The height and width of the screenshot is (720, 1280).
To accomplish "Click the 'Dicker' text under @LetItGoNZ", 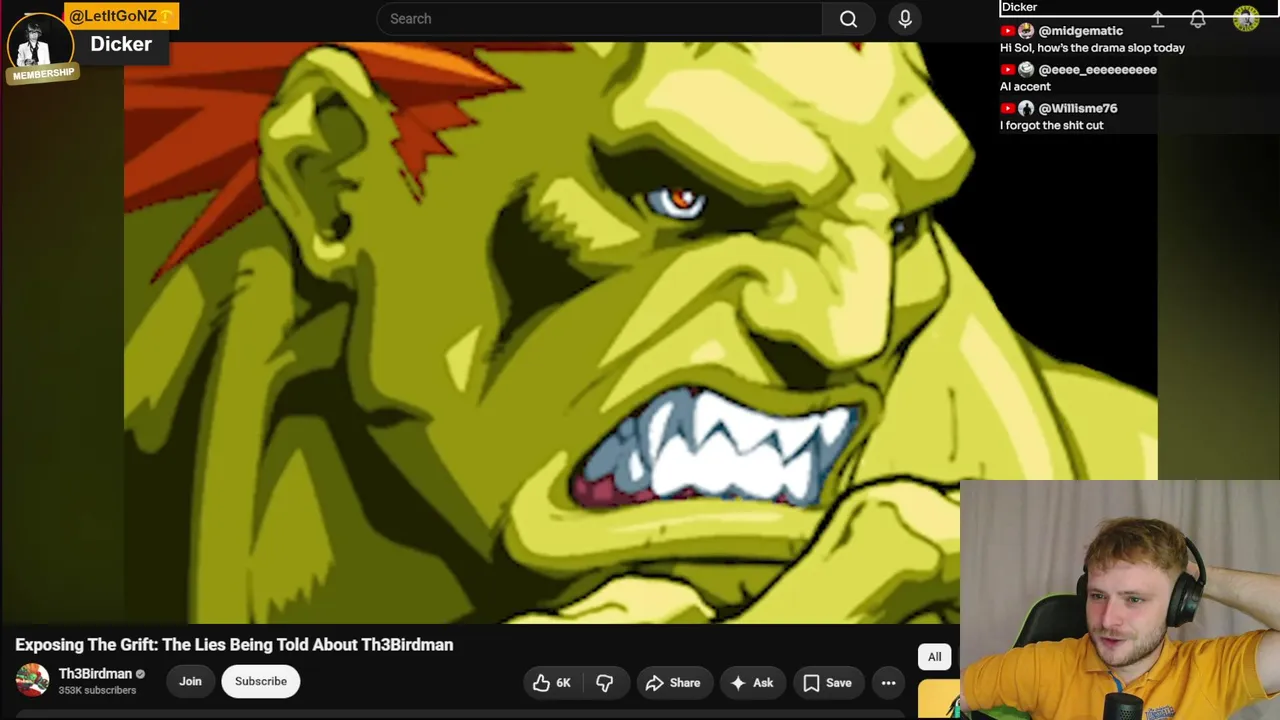I will click(x=121, y=44).
